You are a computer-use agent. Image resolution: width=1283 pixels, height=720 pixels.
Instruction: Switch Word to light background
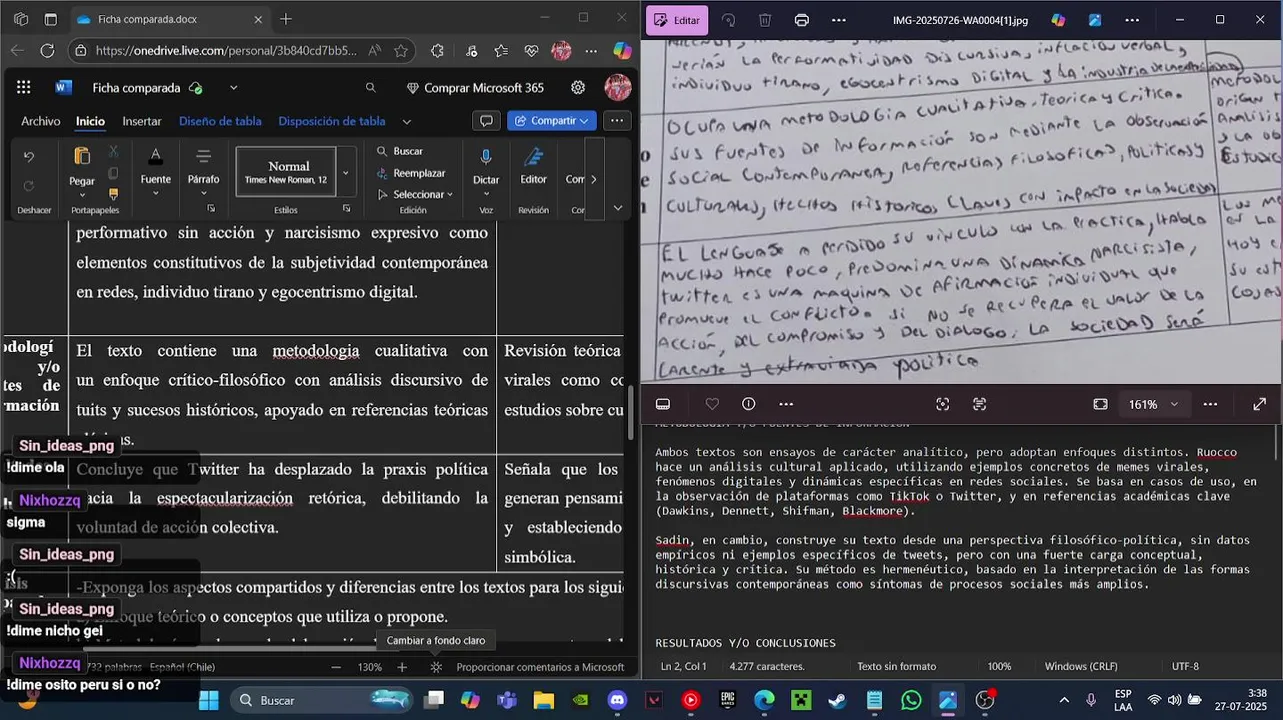(436, 667)
